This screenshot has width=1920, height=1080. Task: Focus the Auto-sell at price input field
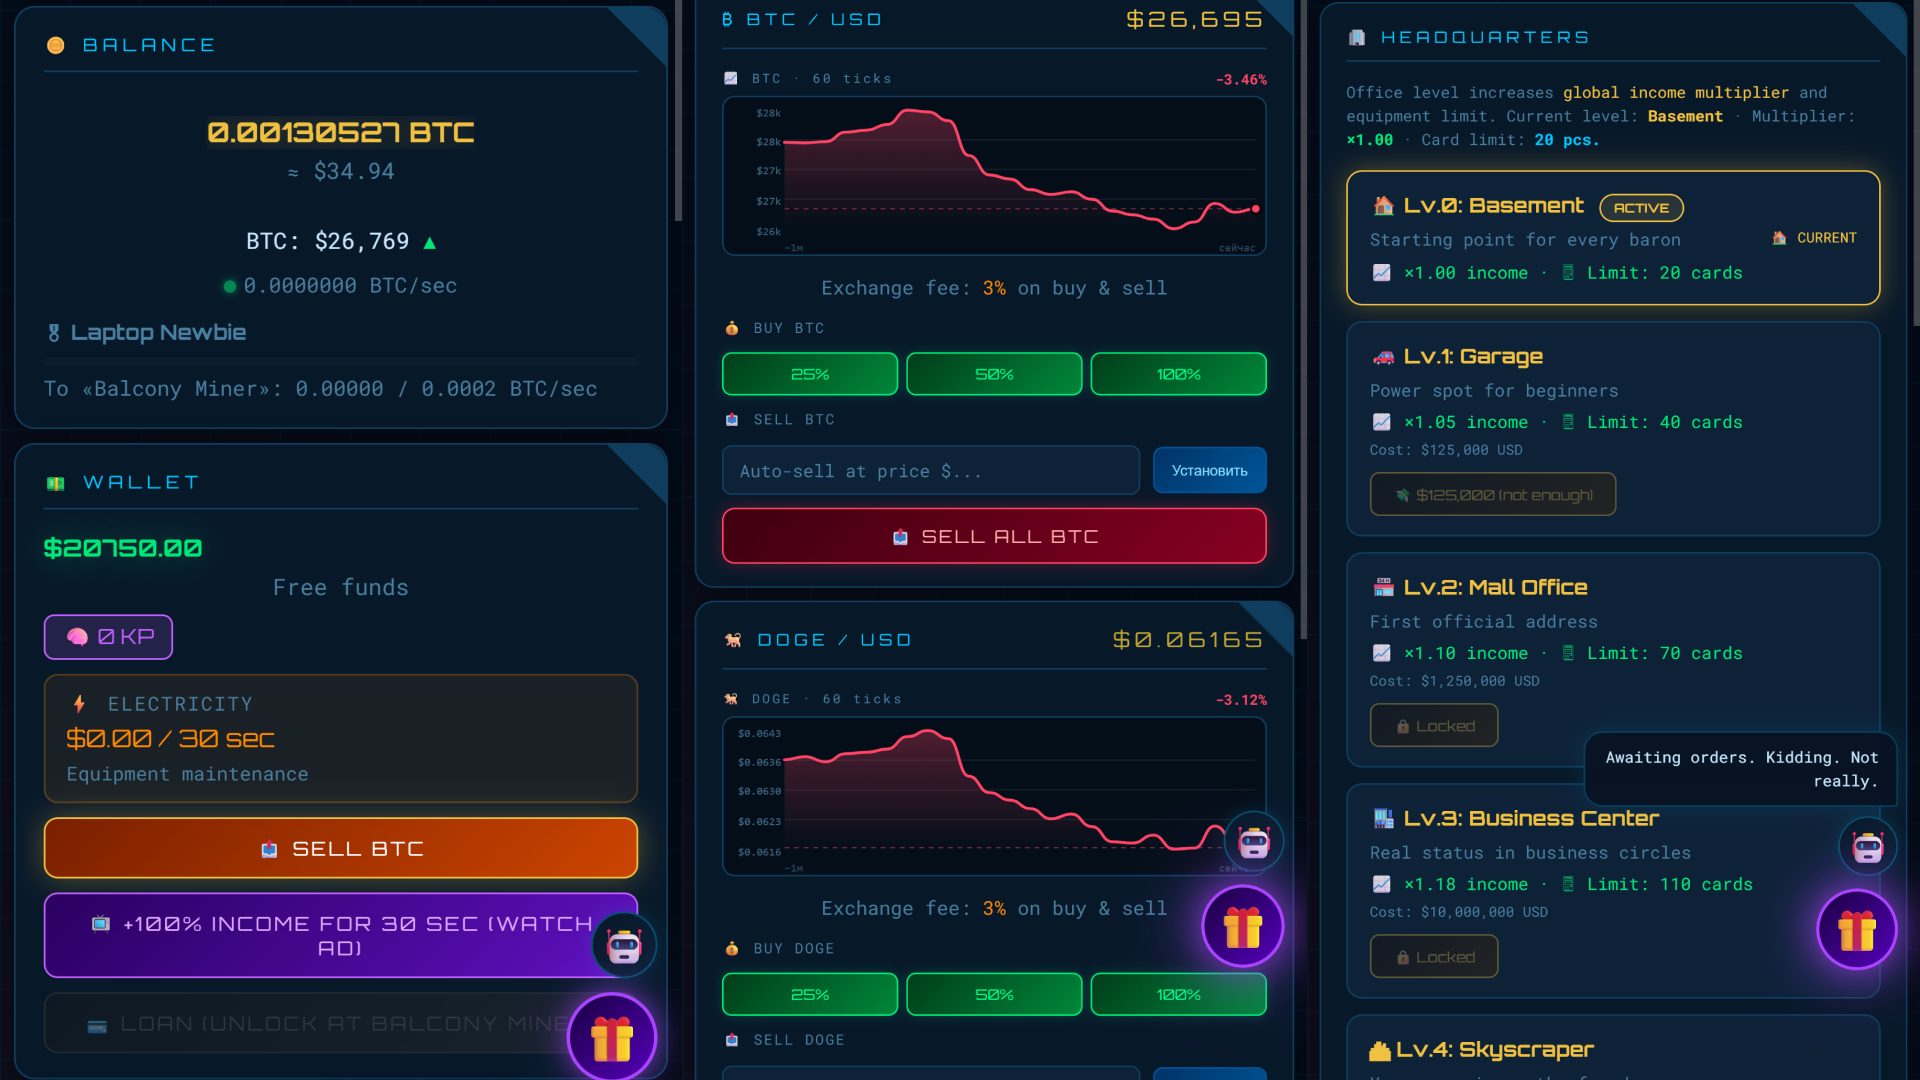930,470
